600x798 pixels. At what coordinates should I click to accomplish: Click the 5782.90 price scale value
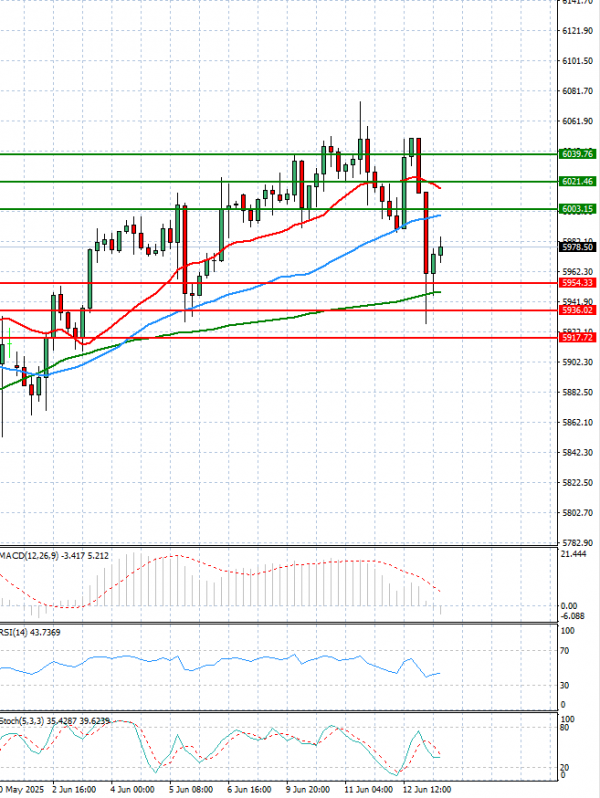point(577,543)
